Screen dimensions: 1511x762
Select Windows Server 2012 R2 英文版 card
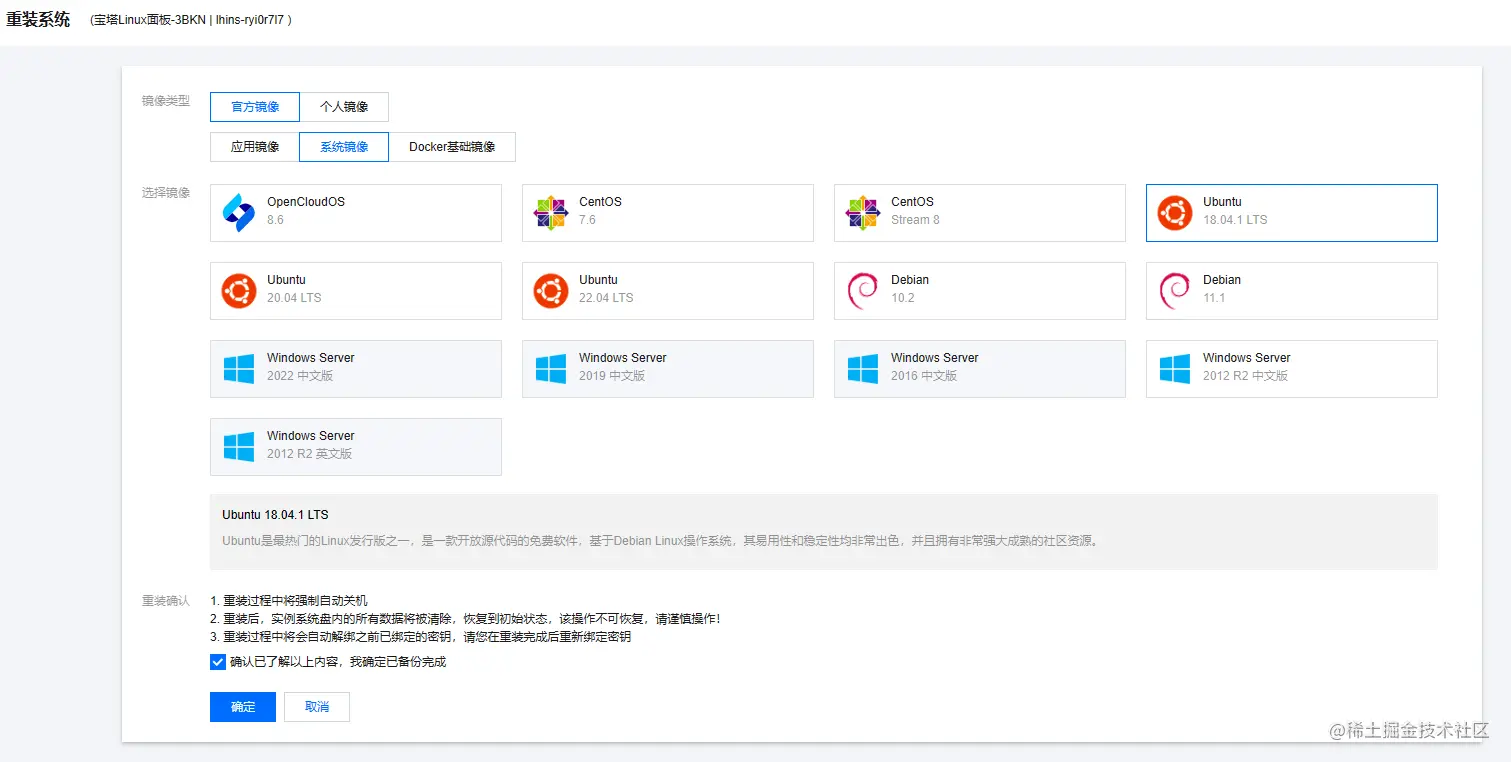click(x=356, y=447)
